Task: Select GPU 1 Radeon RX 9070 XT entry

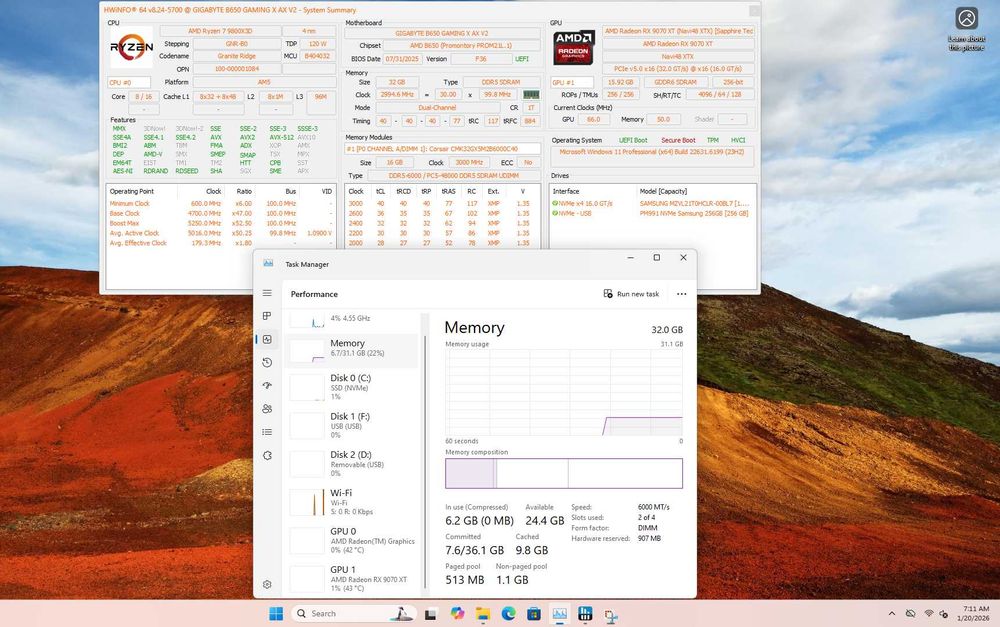Action: pos(351,579)
